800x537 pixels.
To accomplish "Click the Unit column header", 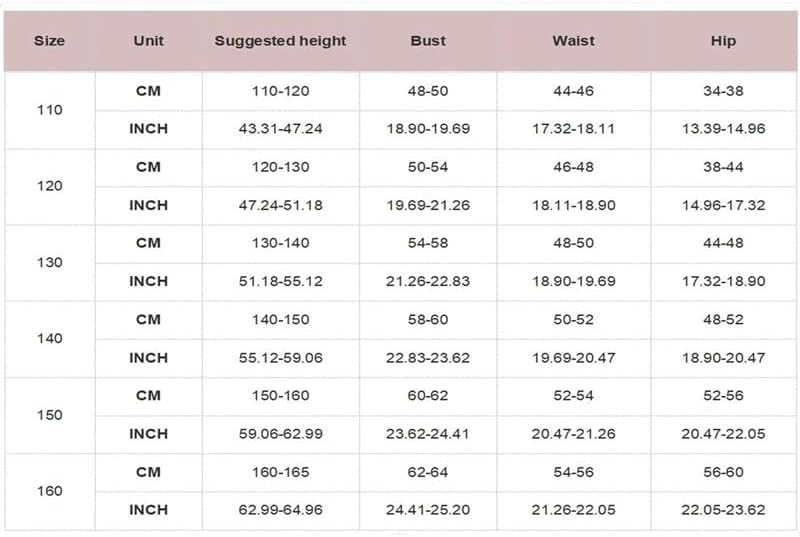I will (148, 41).
